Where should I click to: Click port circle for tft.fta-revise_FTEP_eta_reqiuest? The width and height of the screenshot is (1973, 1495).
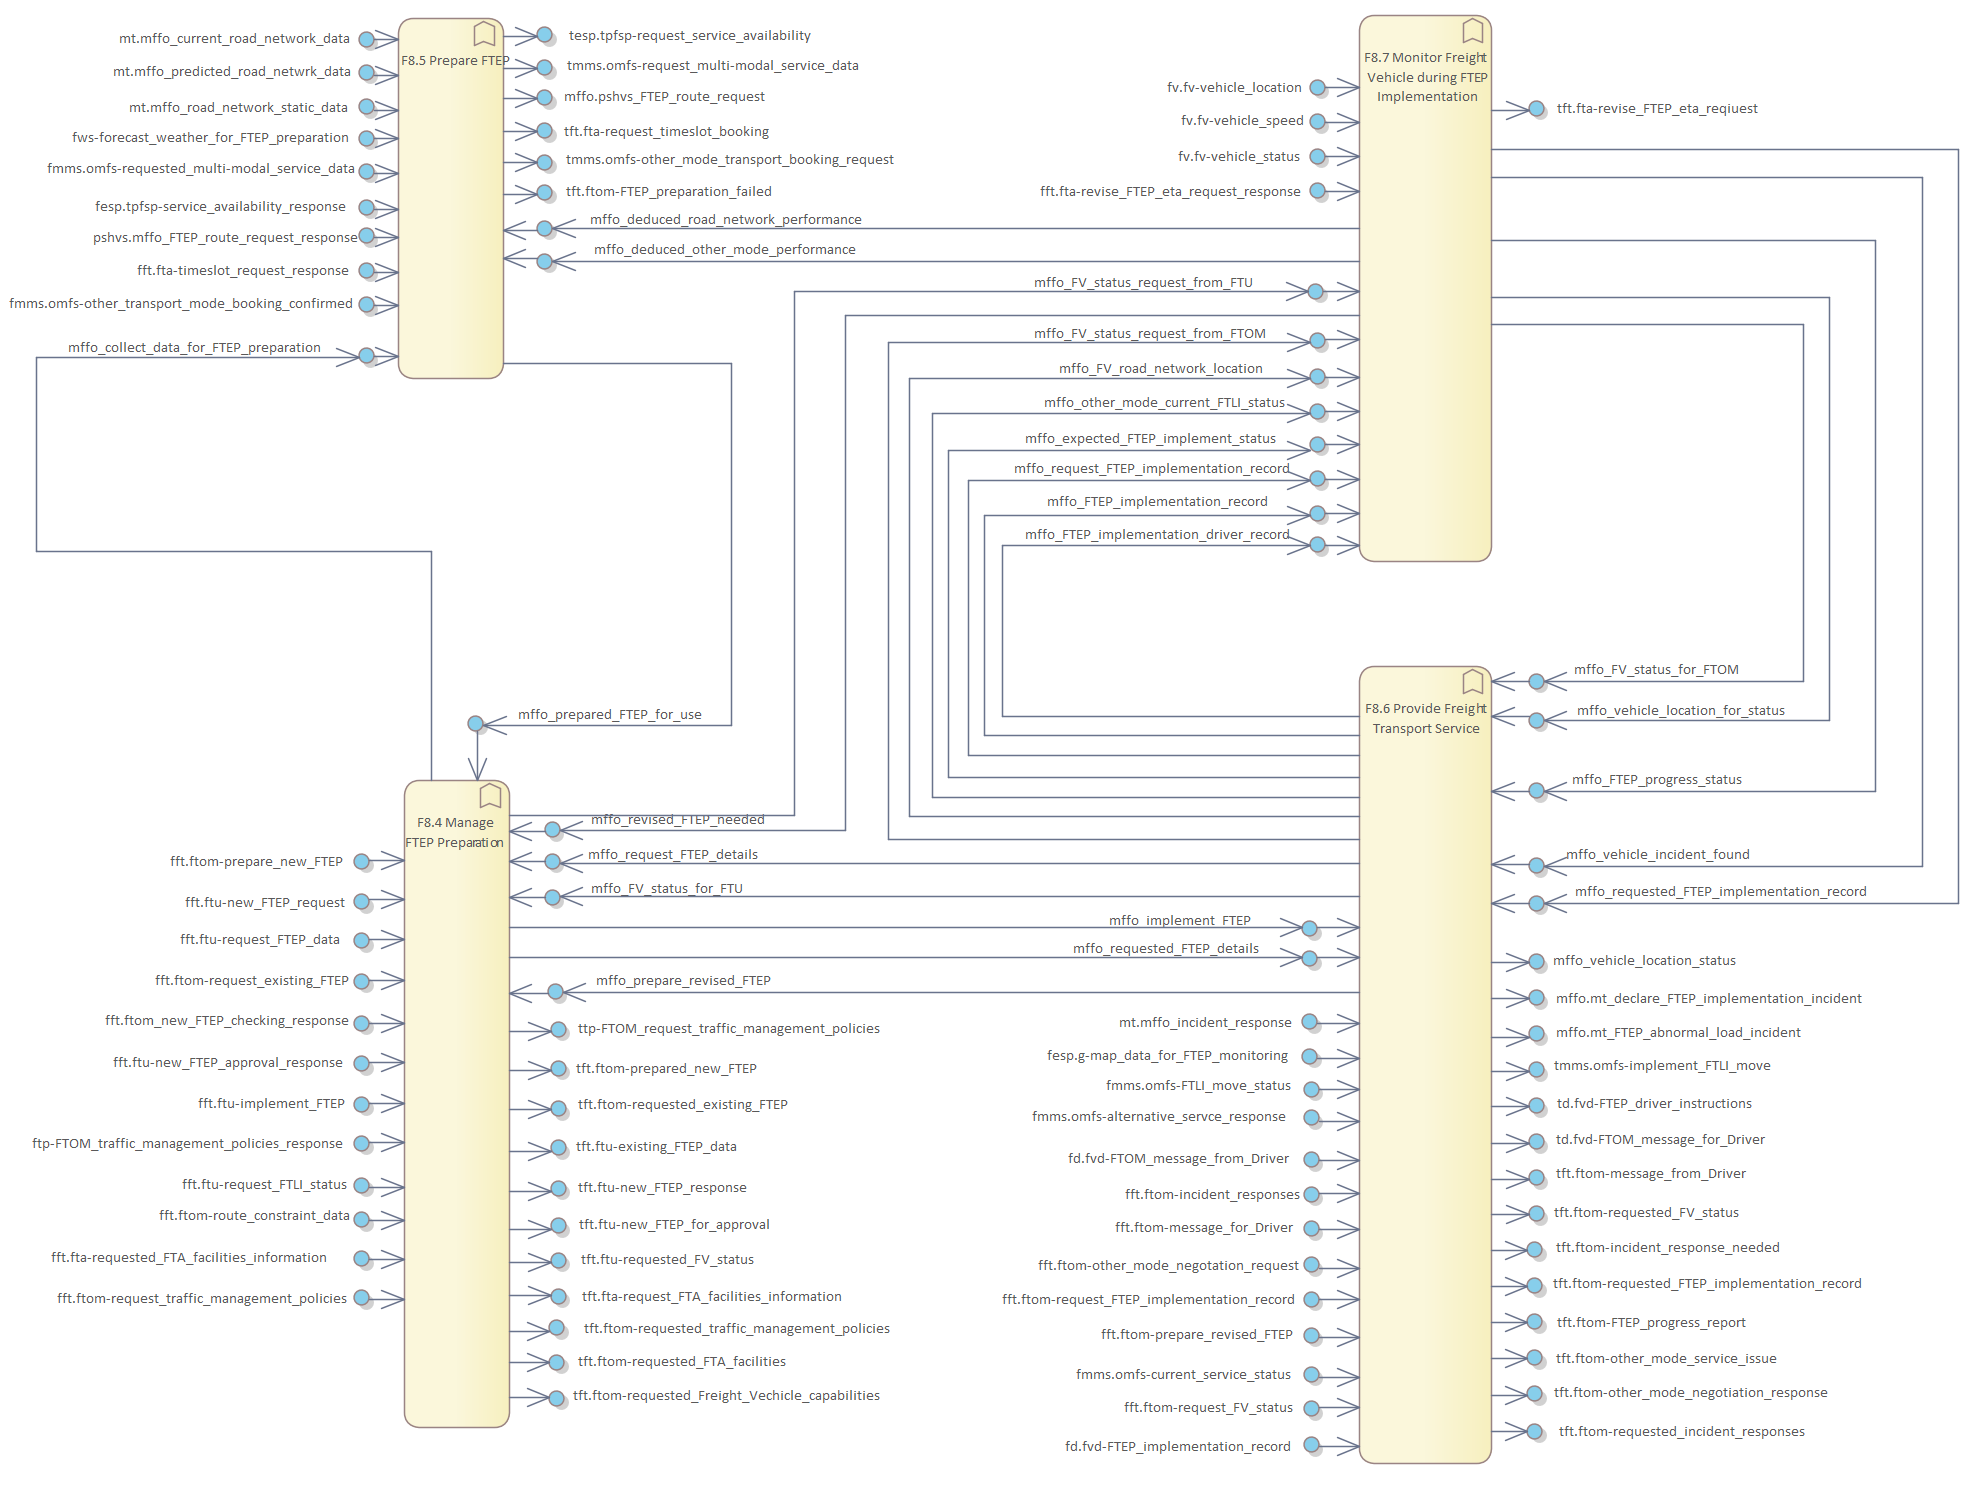click(1537, 108)
